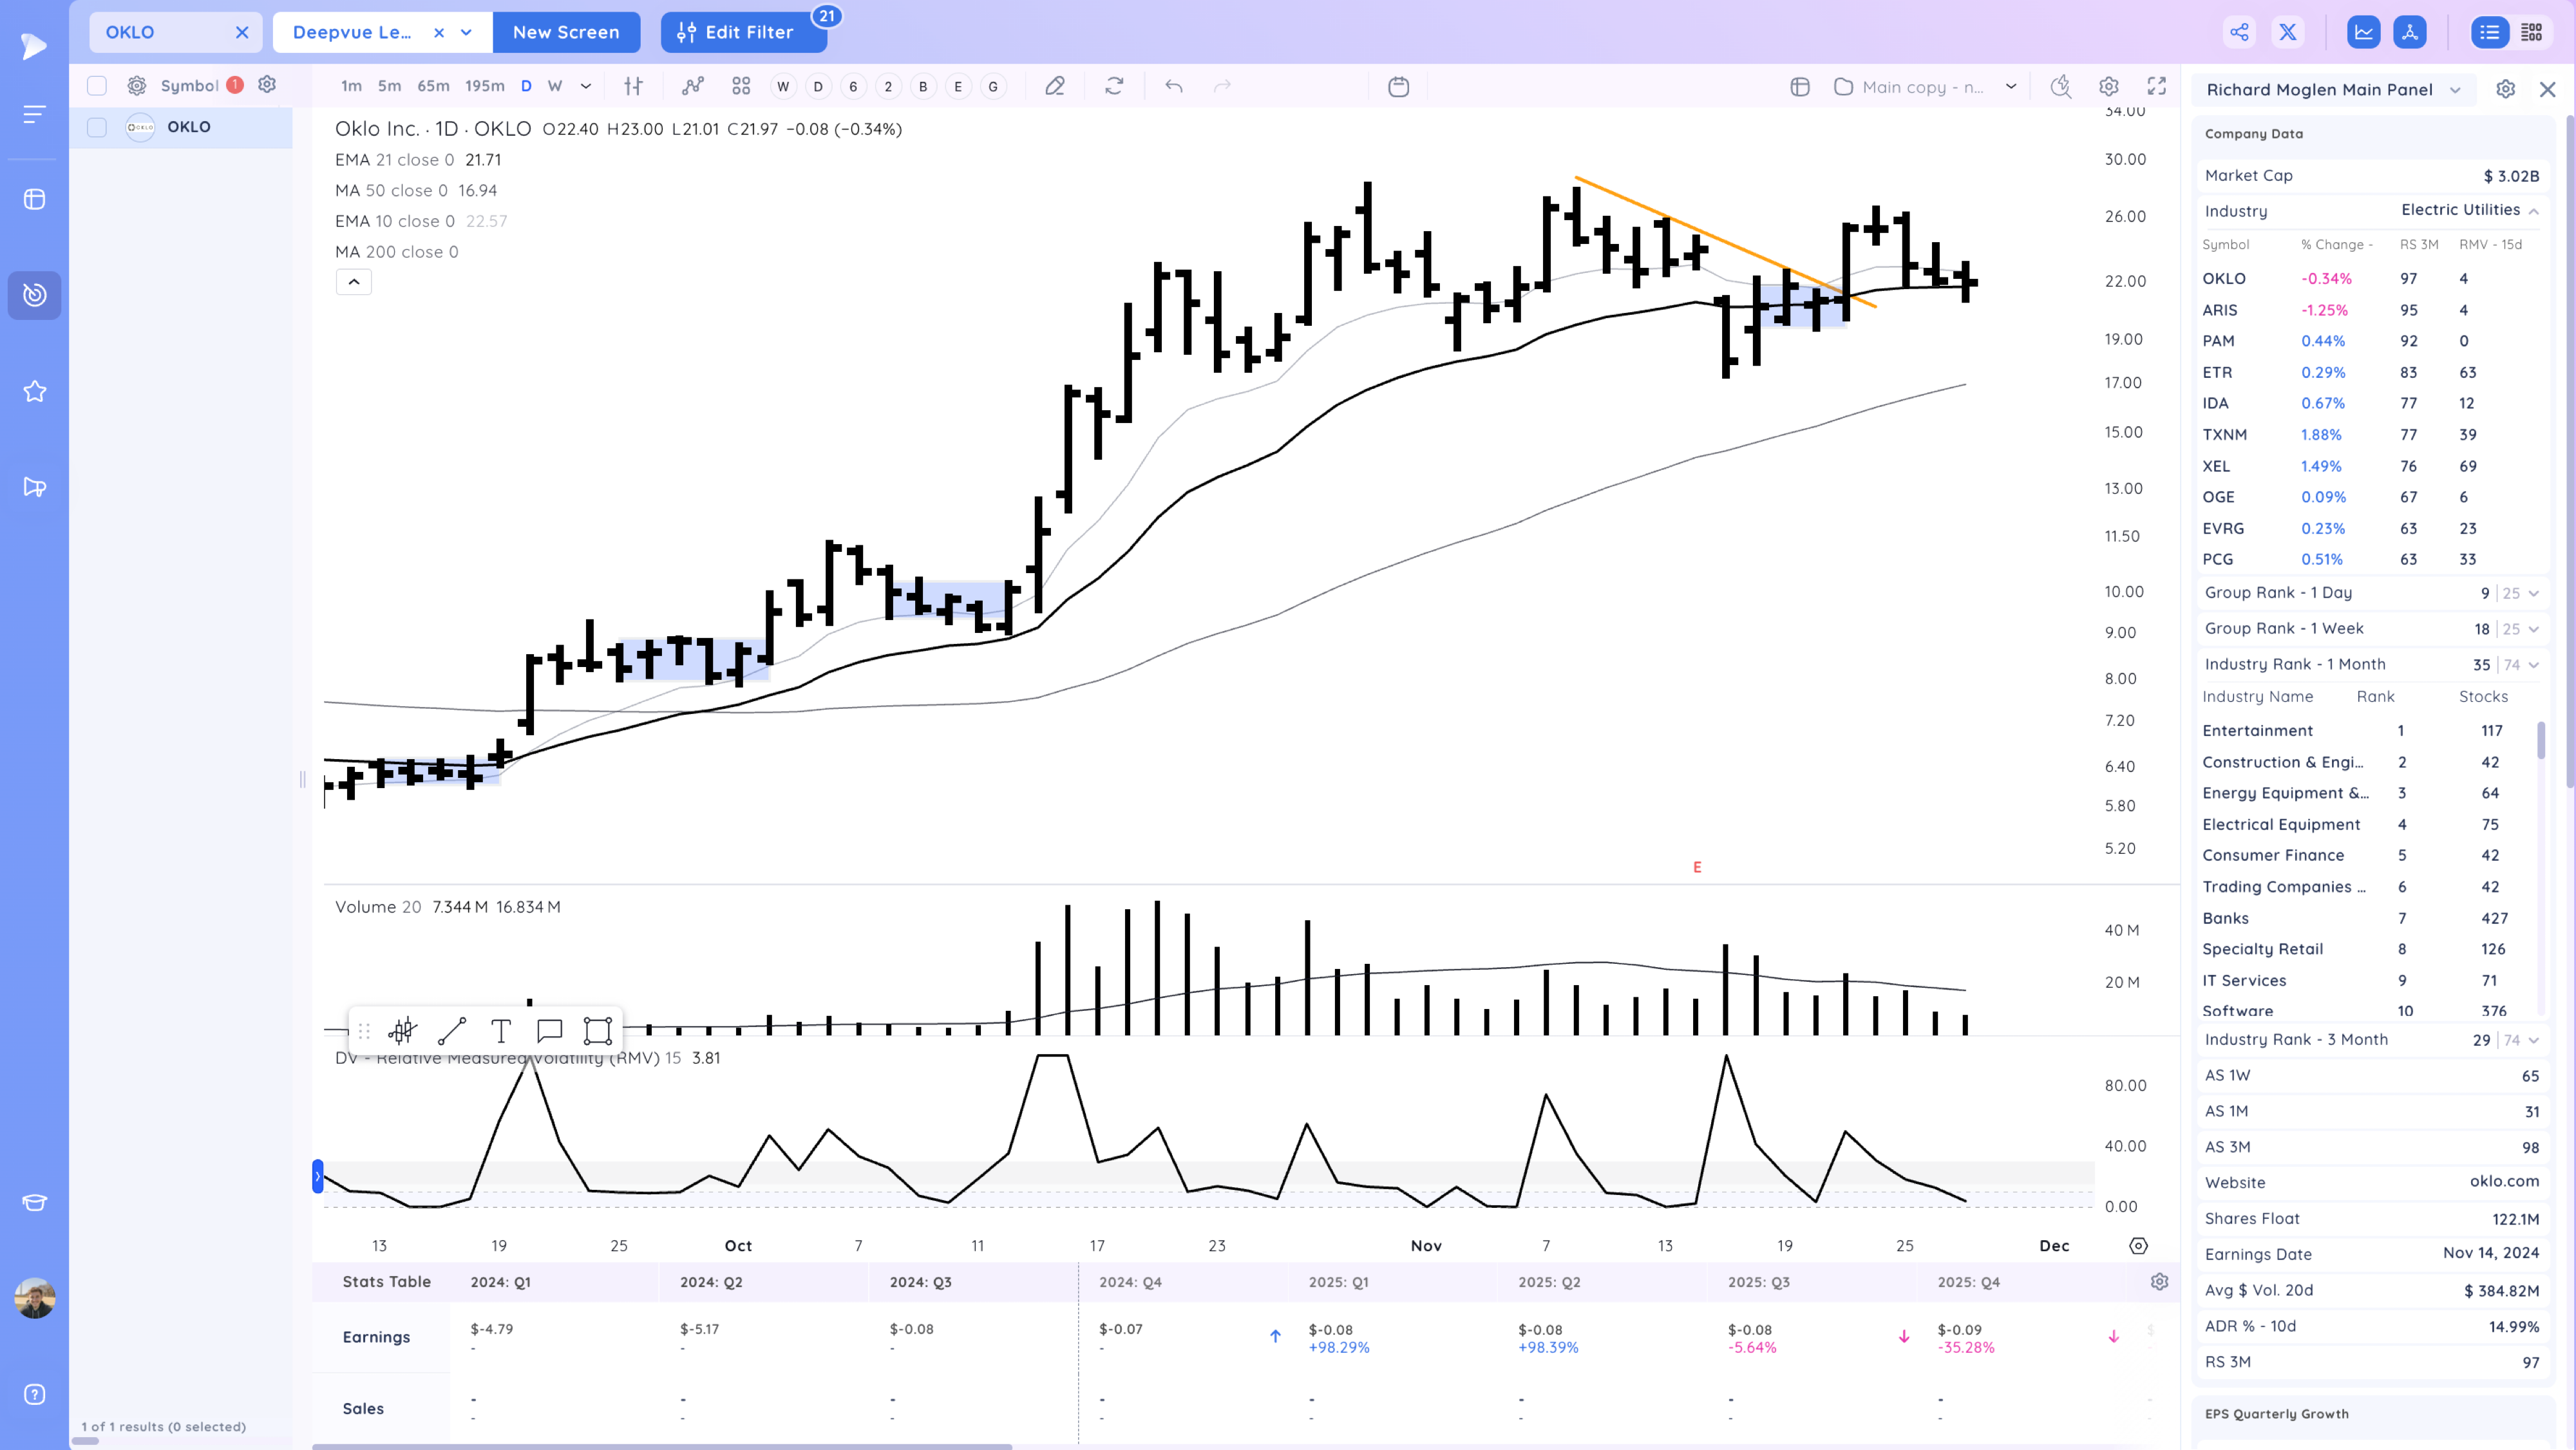Screen dimensions: 2576x1450
Task: Toggle the select-all checkbox next to Symbol
Action: [x=97, y=86]
